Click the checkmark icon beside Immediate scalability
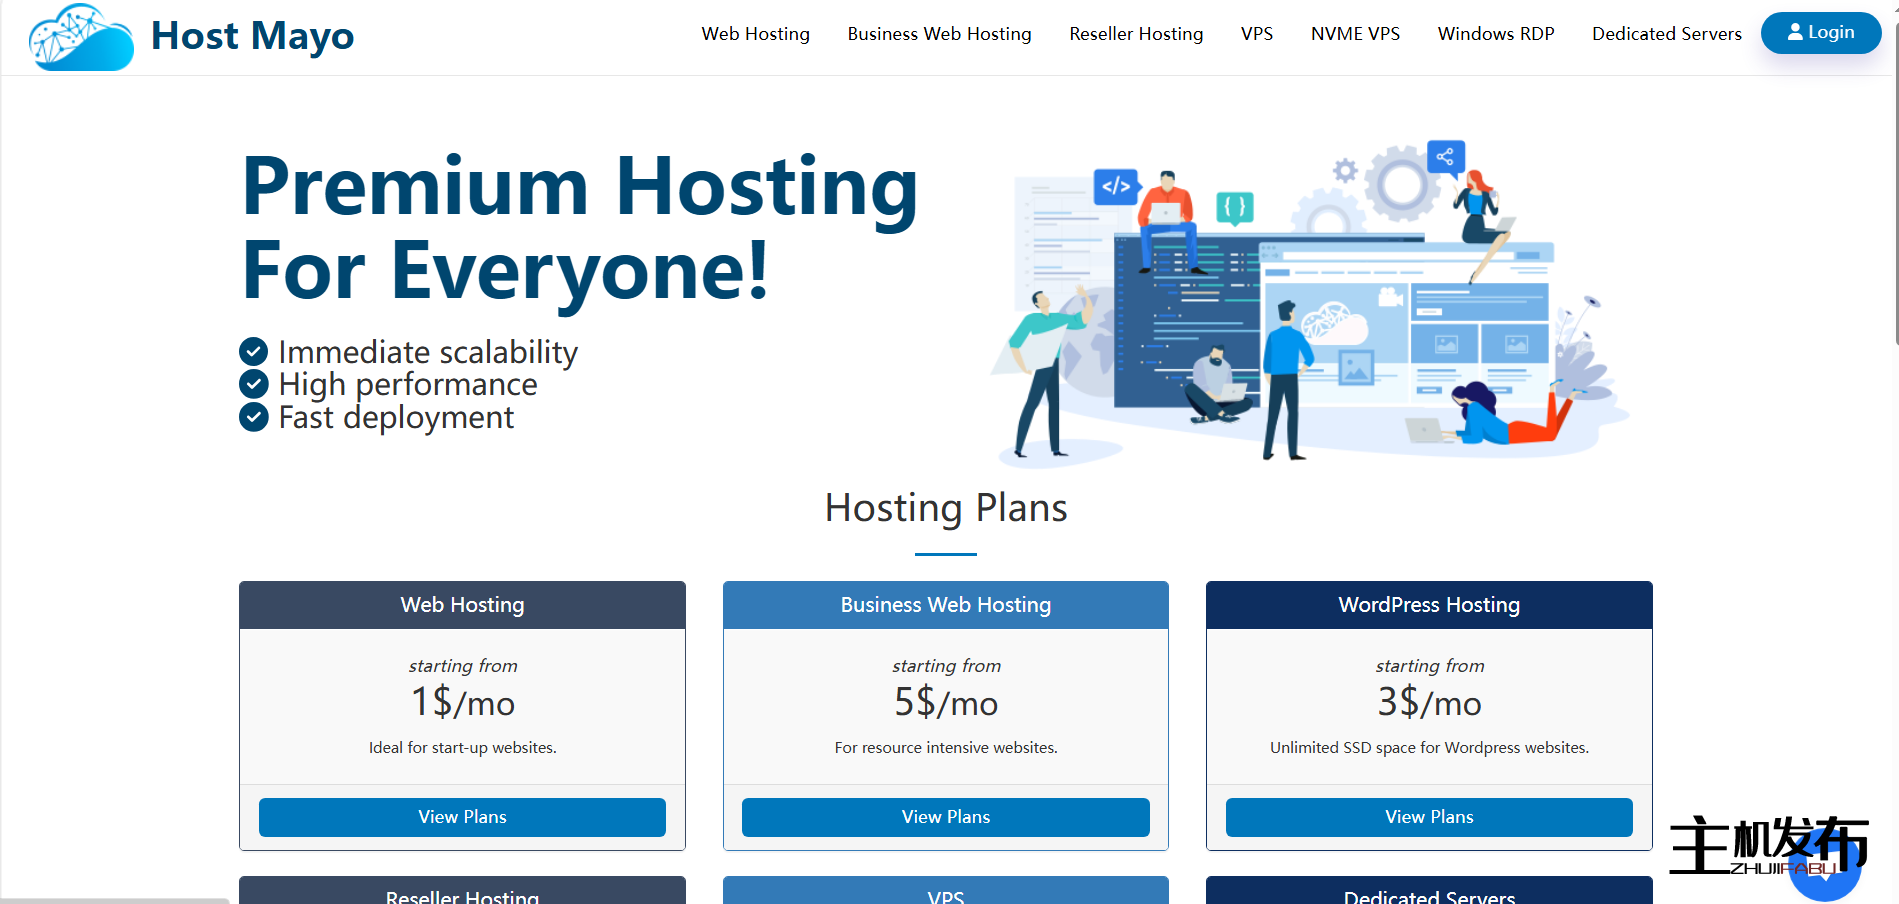Image resolution: width=1899 pixels, height=904 pixels. (254, 352)
